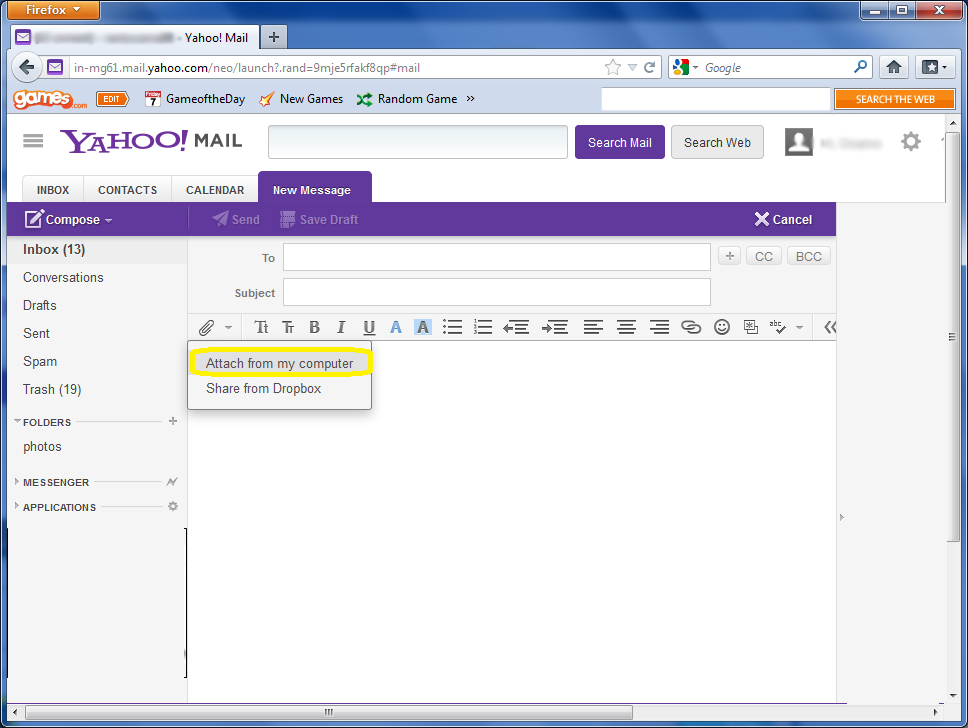Image resolution: width=968 pixels, height=728 pixels.
Task: Insert a hyperlink
Action: point(691,327)
